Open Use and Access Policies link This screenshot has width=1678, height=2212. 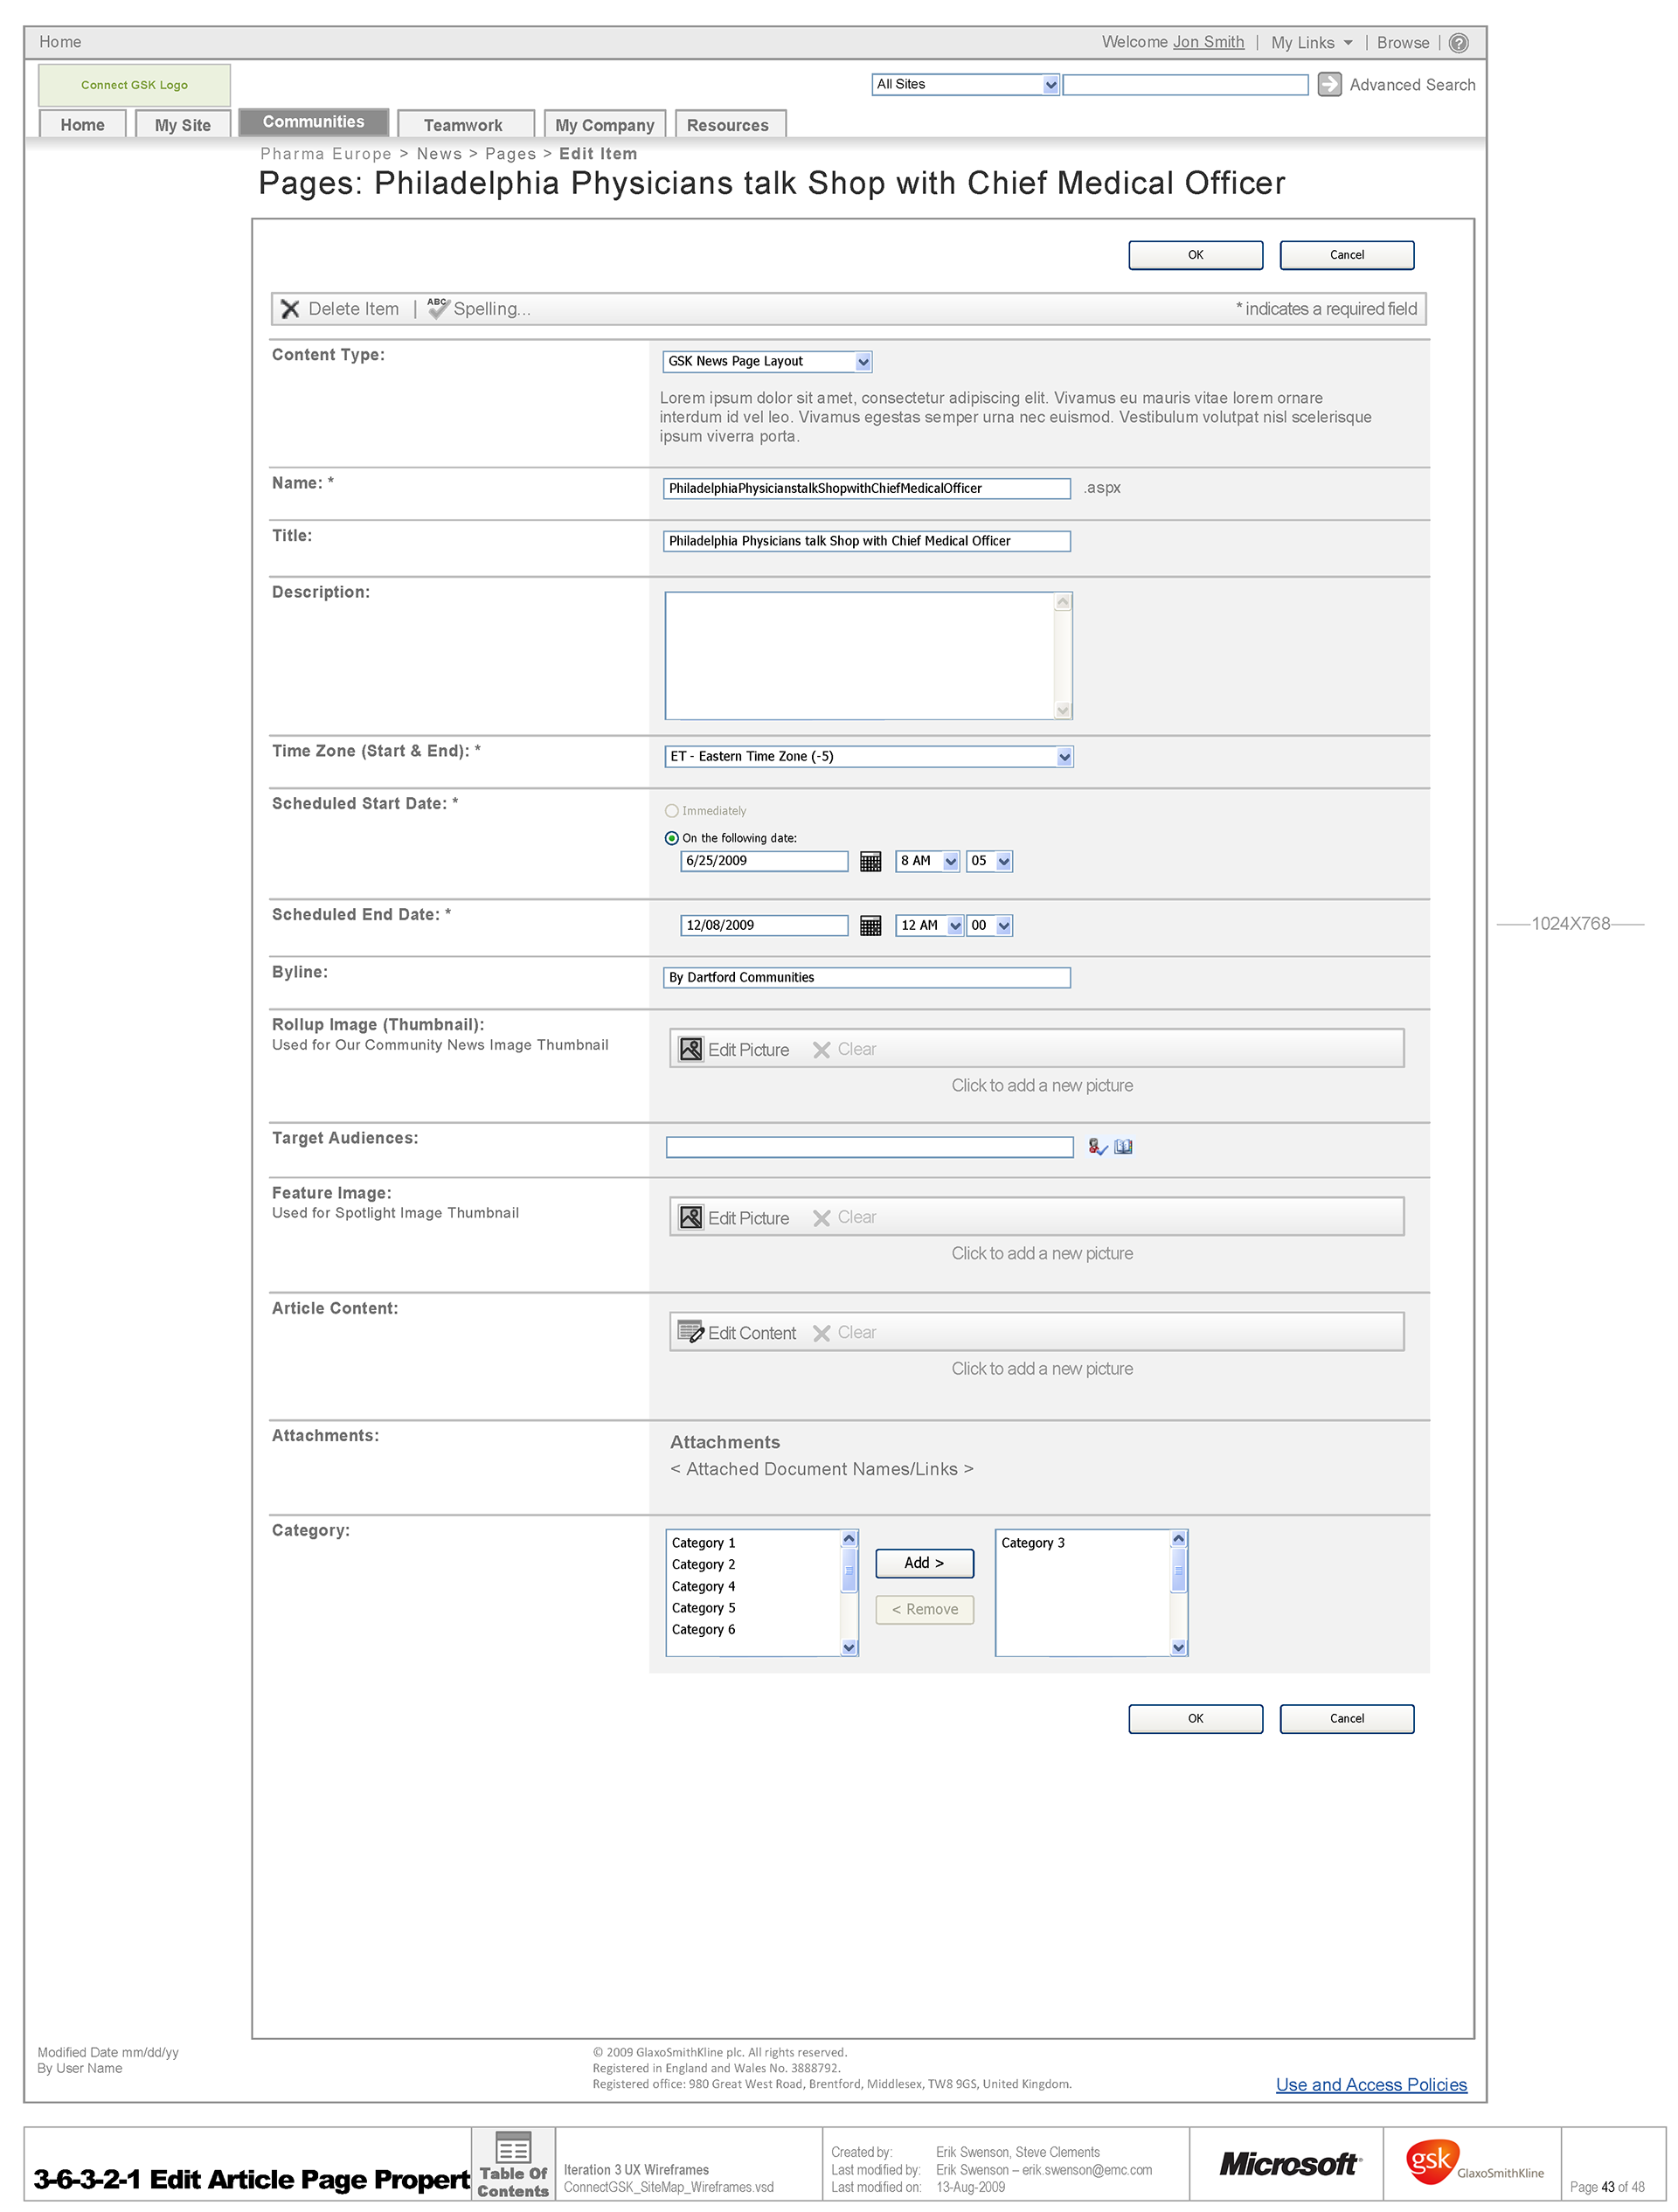pos(1370,2085)
